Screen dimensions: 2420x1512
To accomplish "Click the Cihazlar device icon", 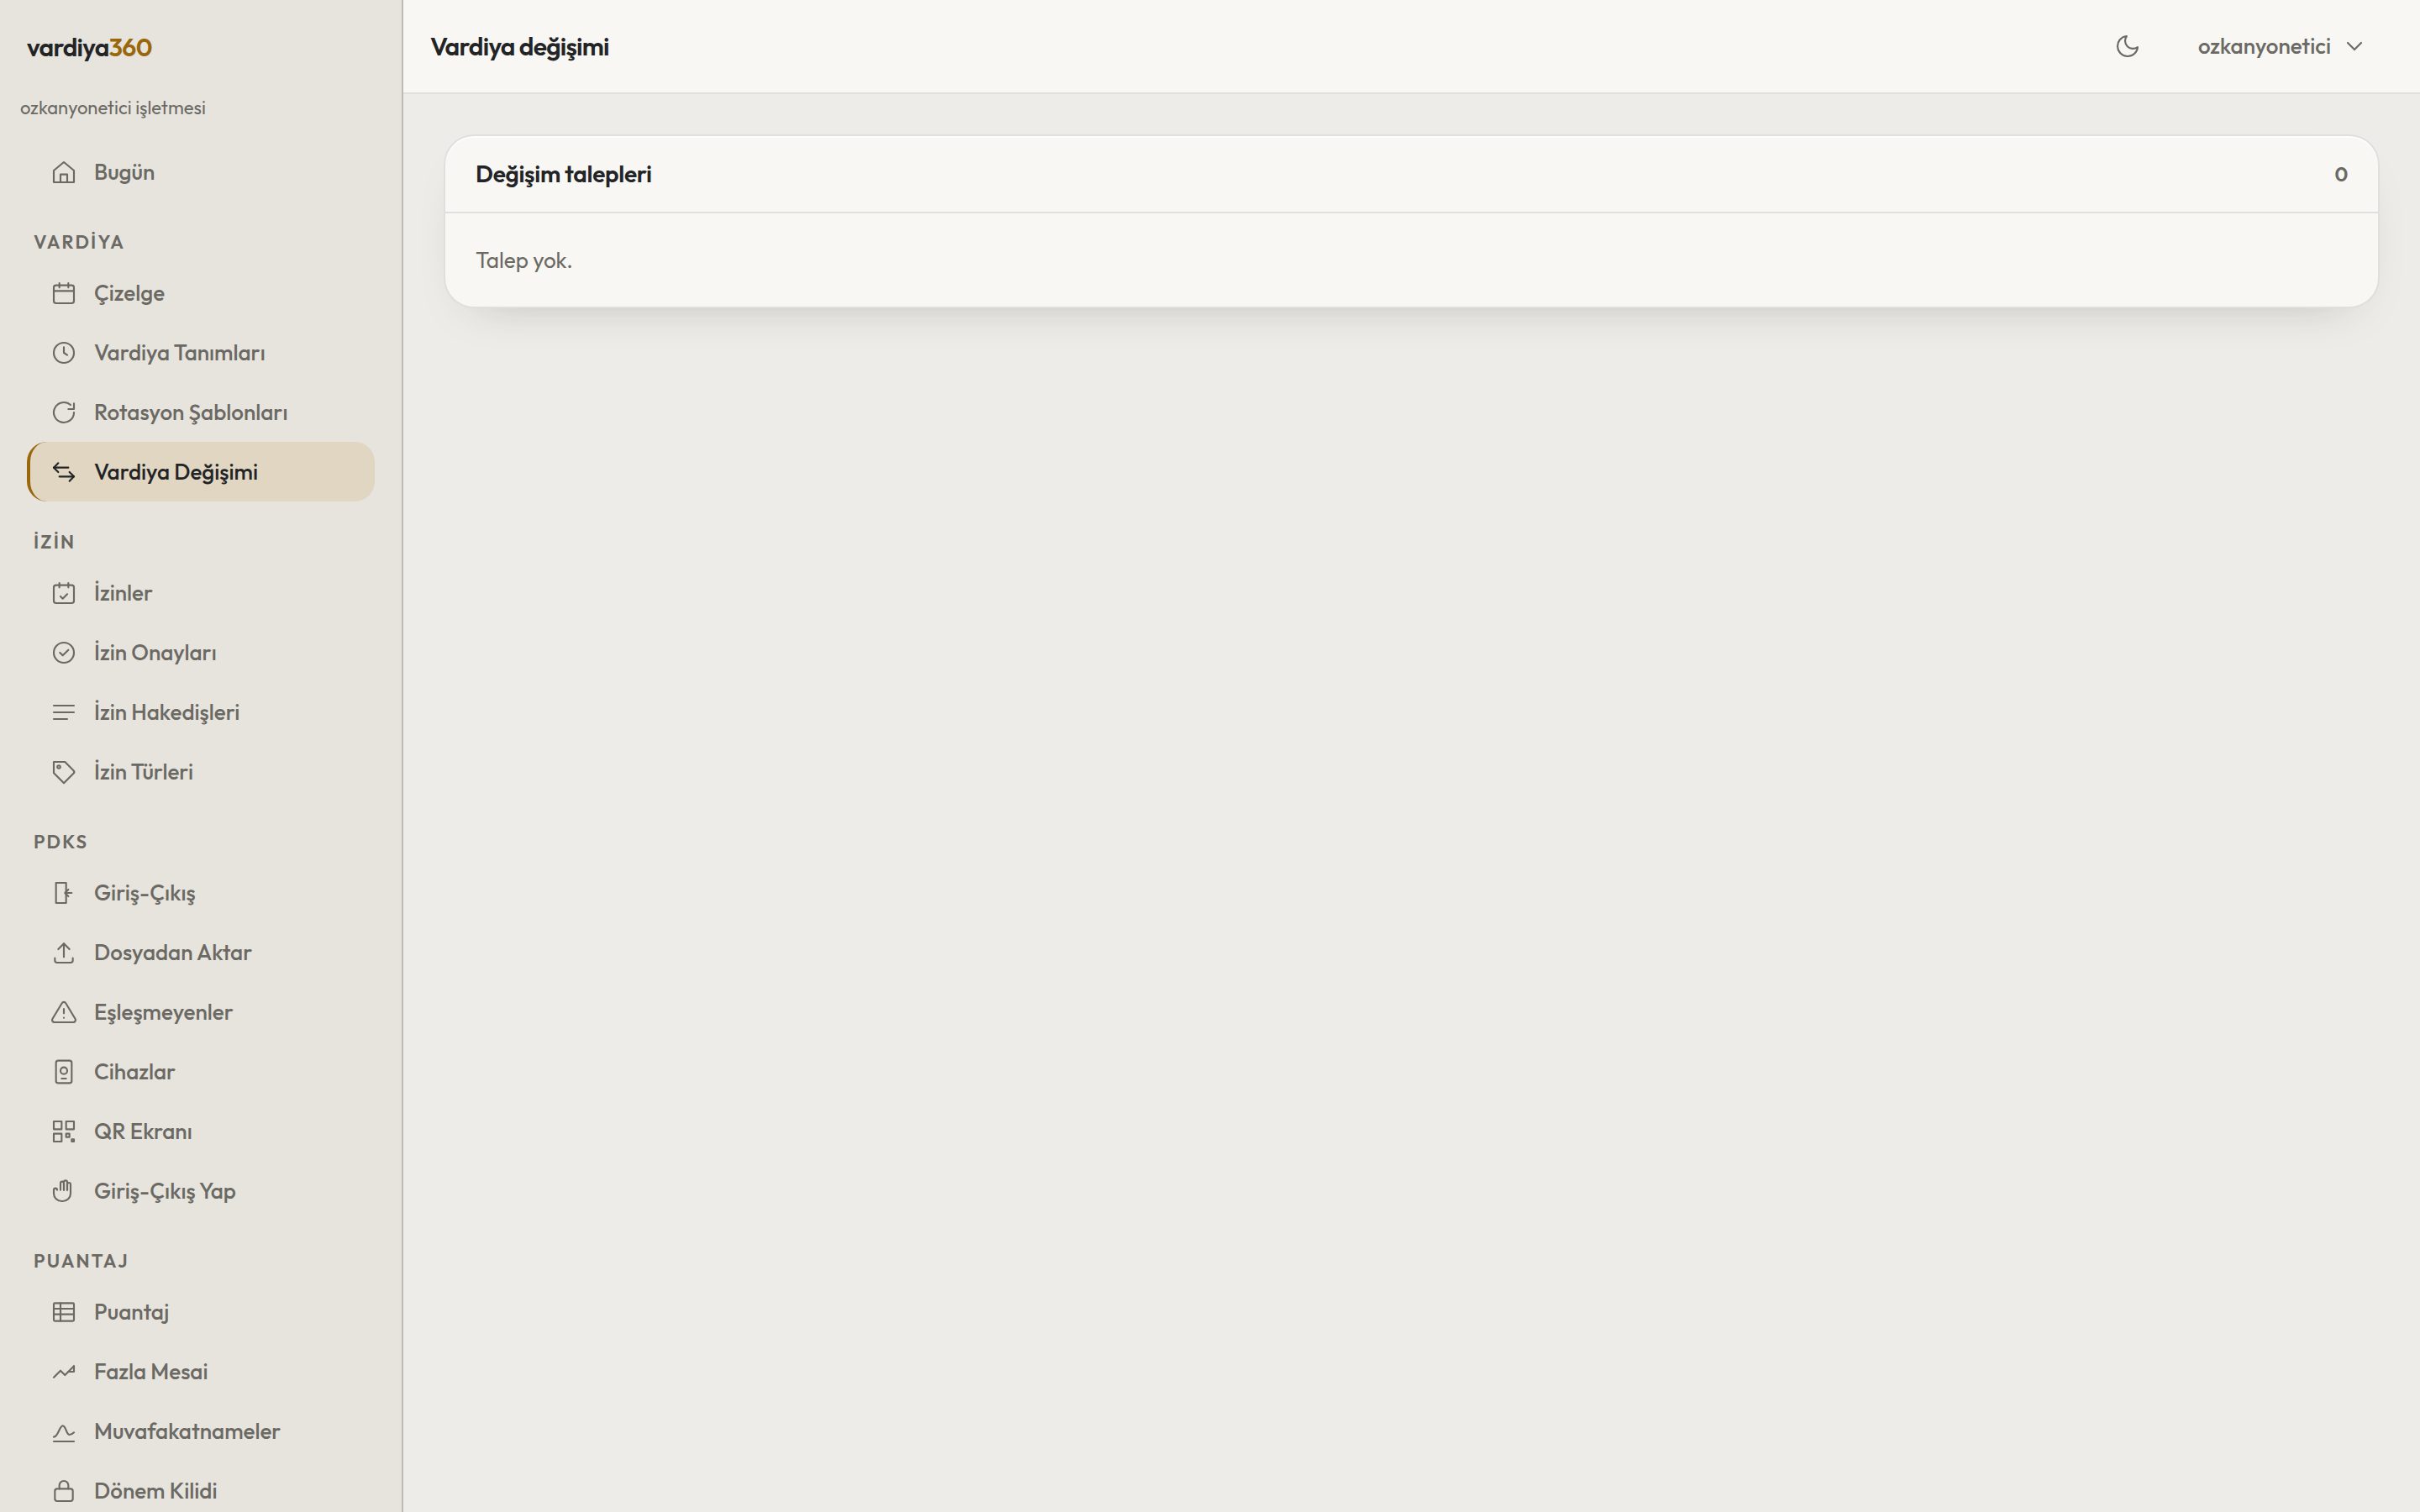I will 64,1072.
